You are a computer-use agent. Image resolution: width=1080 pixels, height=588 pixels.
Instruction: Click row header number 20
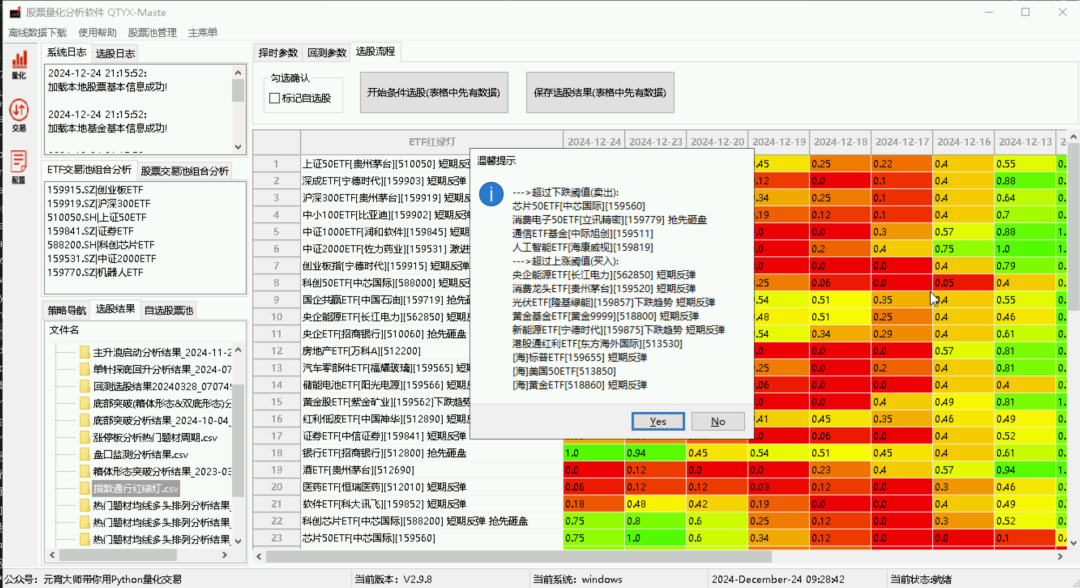(x=276, y=487)
